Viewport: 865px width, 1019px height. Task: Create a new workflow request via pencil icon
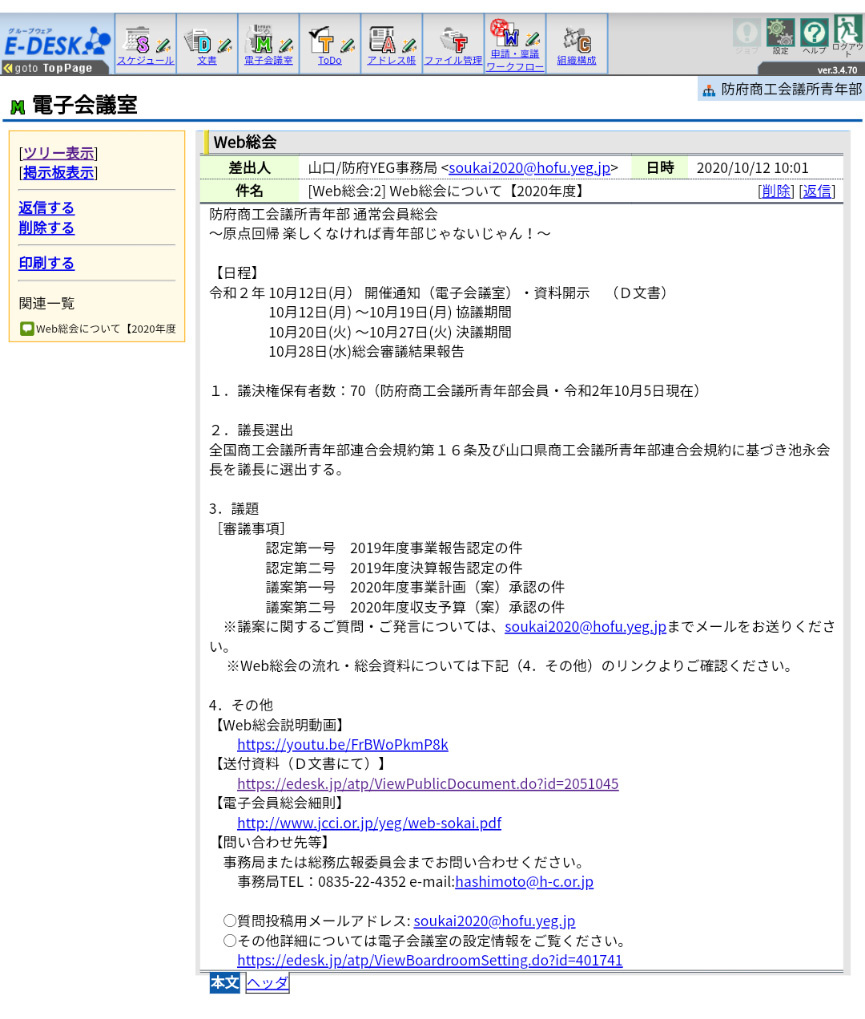[x=533, y=38]
